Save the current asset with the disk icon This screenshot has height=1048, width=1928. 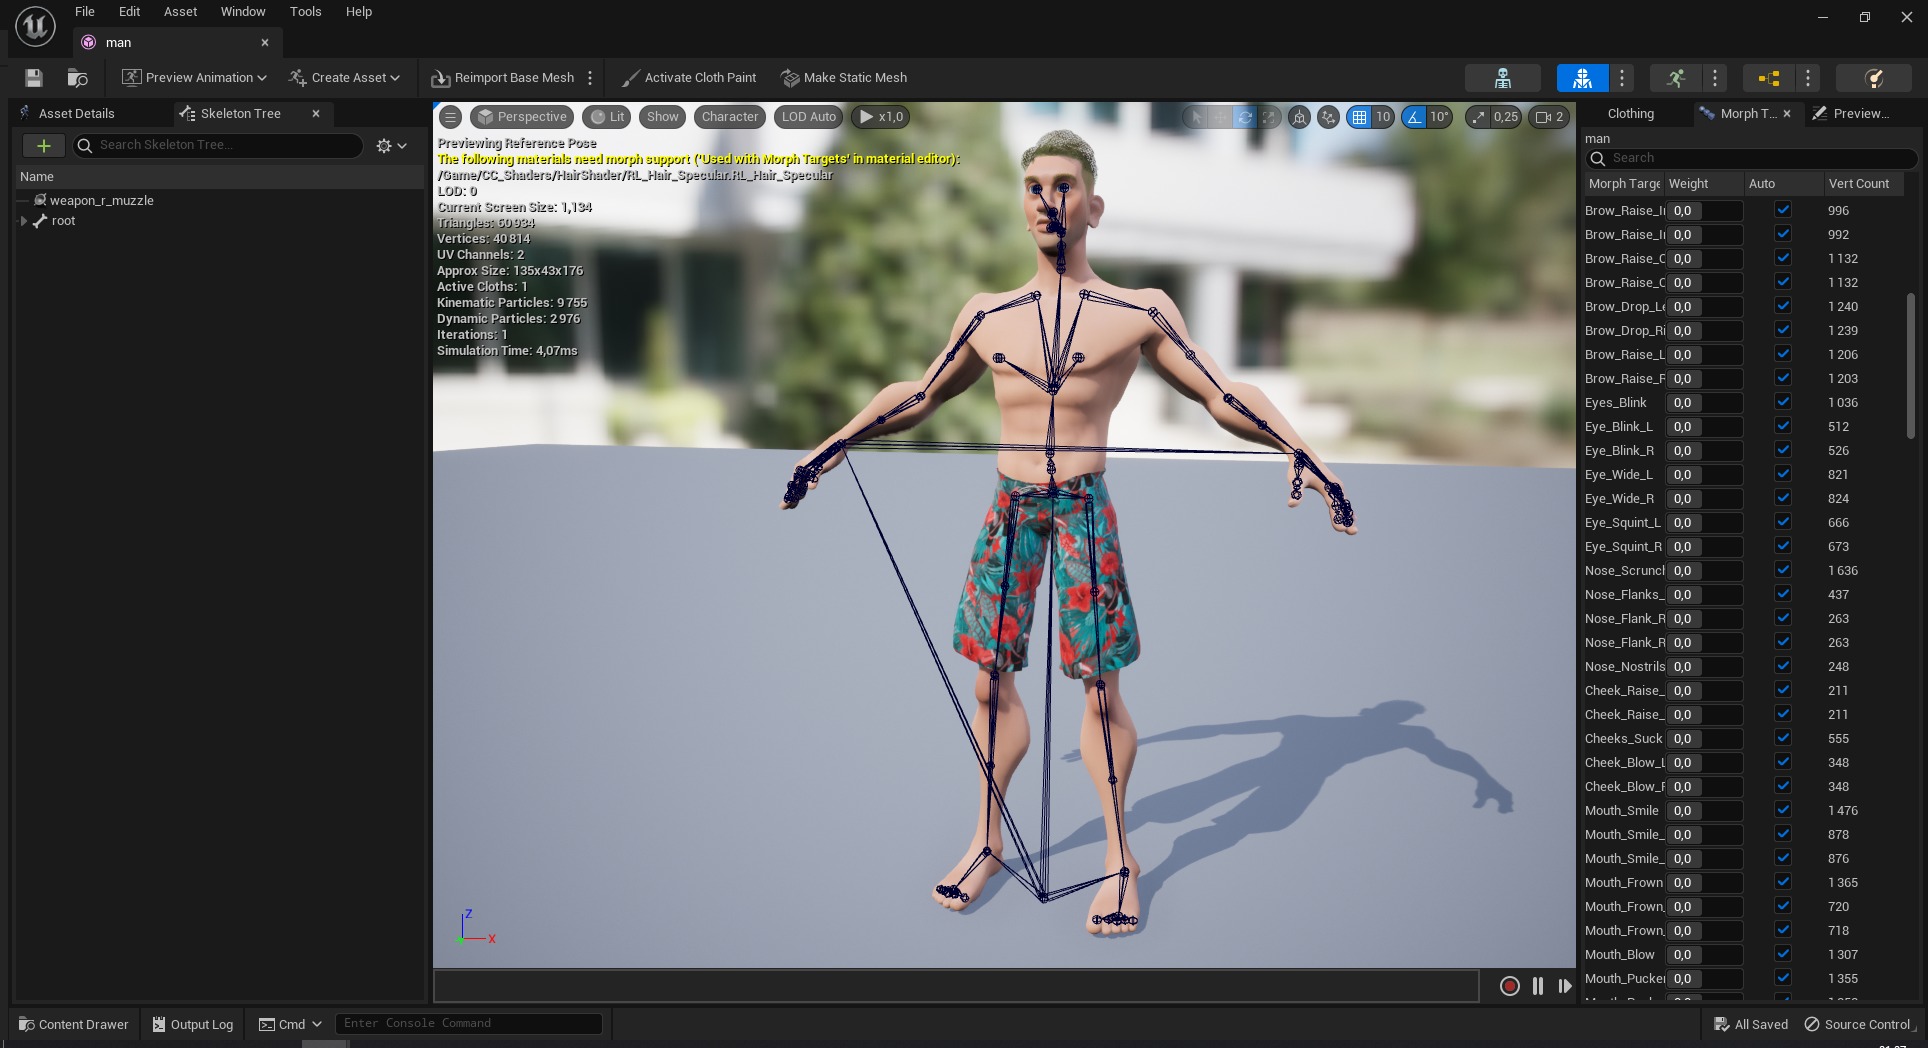33,78
